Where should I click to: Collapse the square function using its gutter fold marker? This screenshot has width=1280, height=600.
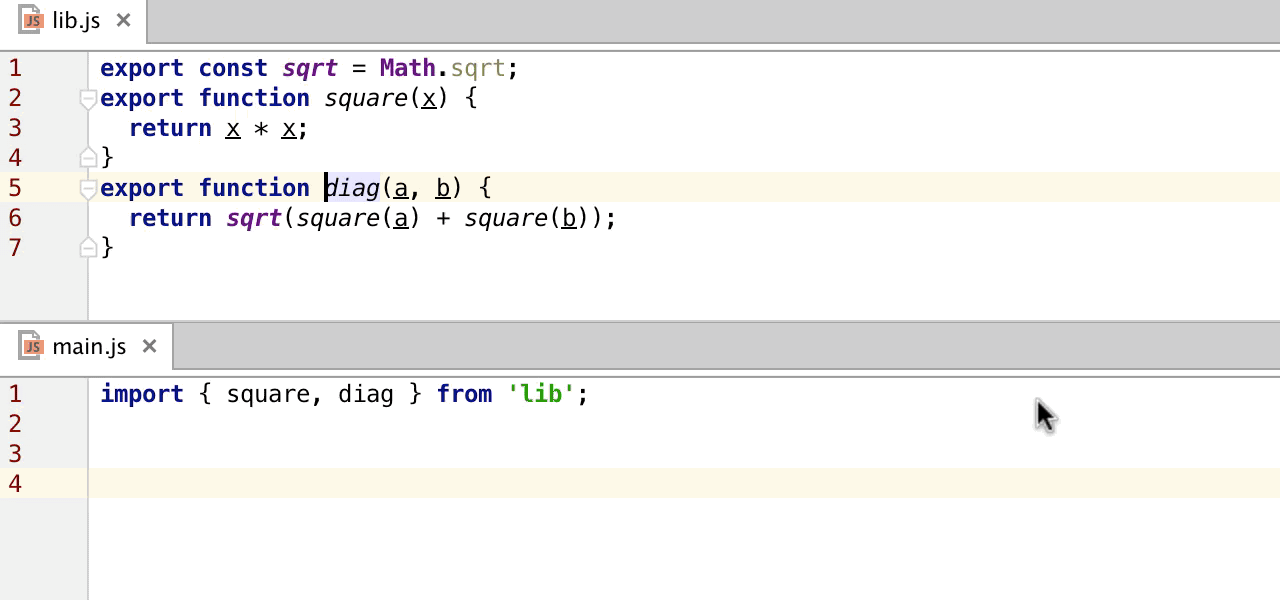pyautogui.click(x=88, y=97)
